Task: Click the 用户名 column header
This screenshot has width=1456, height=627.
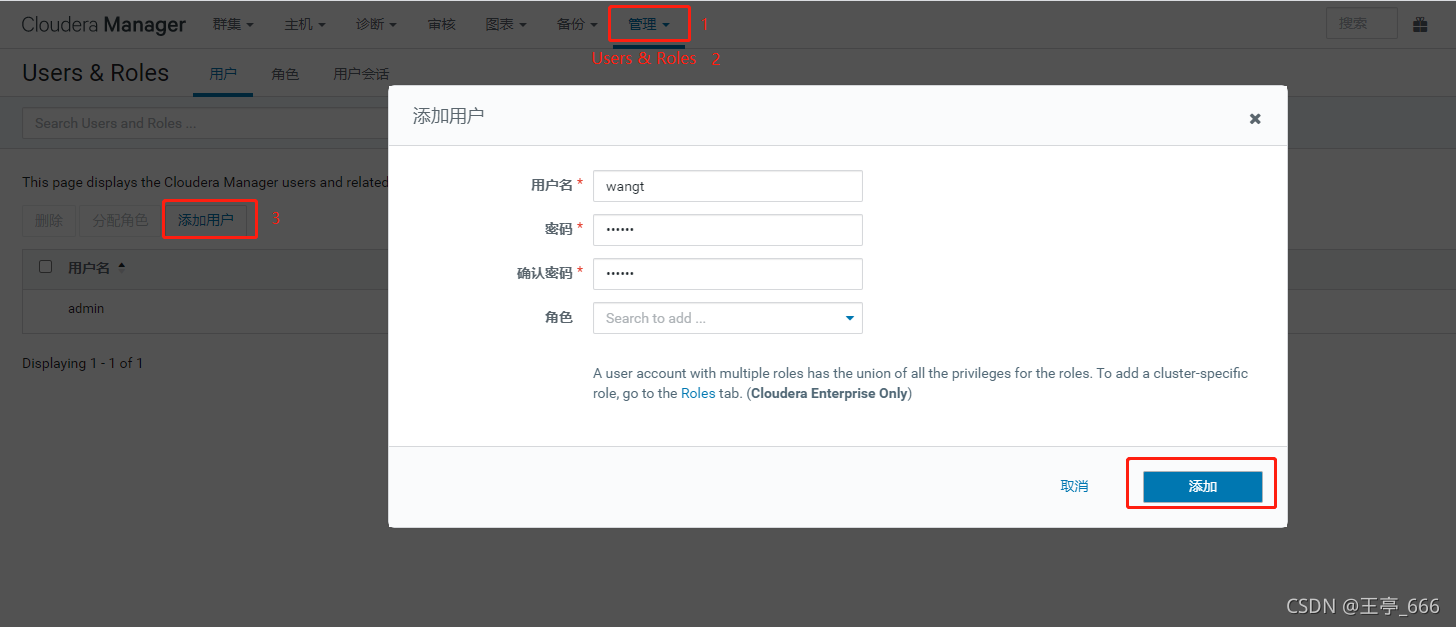Action: [89, 268]
